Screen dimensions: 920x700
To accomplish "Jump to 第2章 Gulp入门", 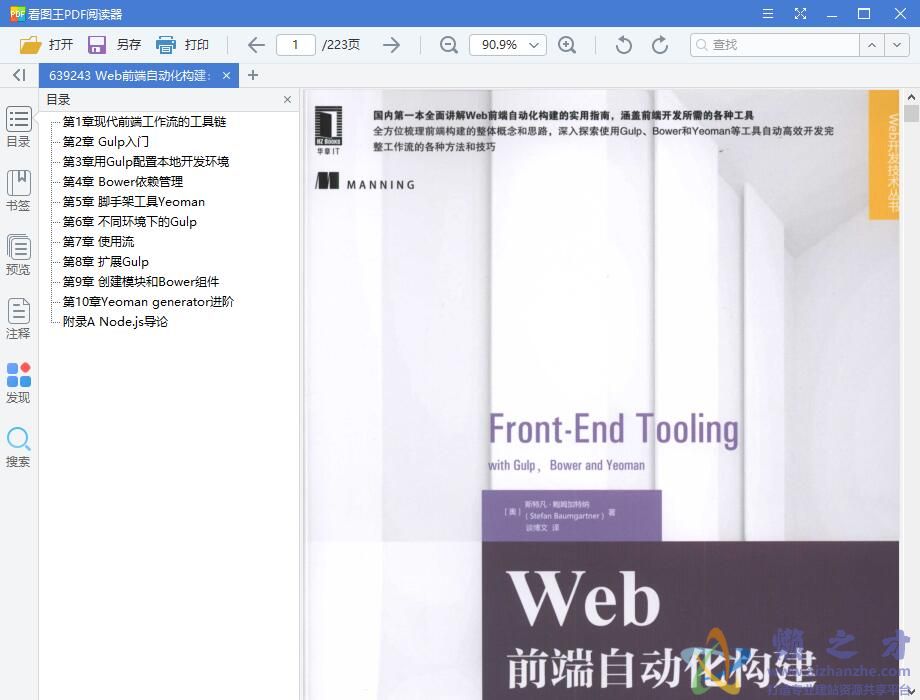I will [106, 141].
